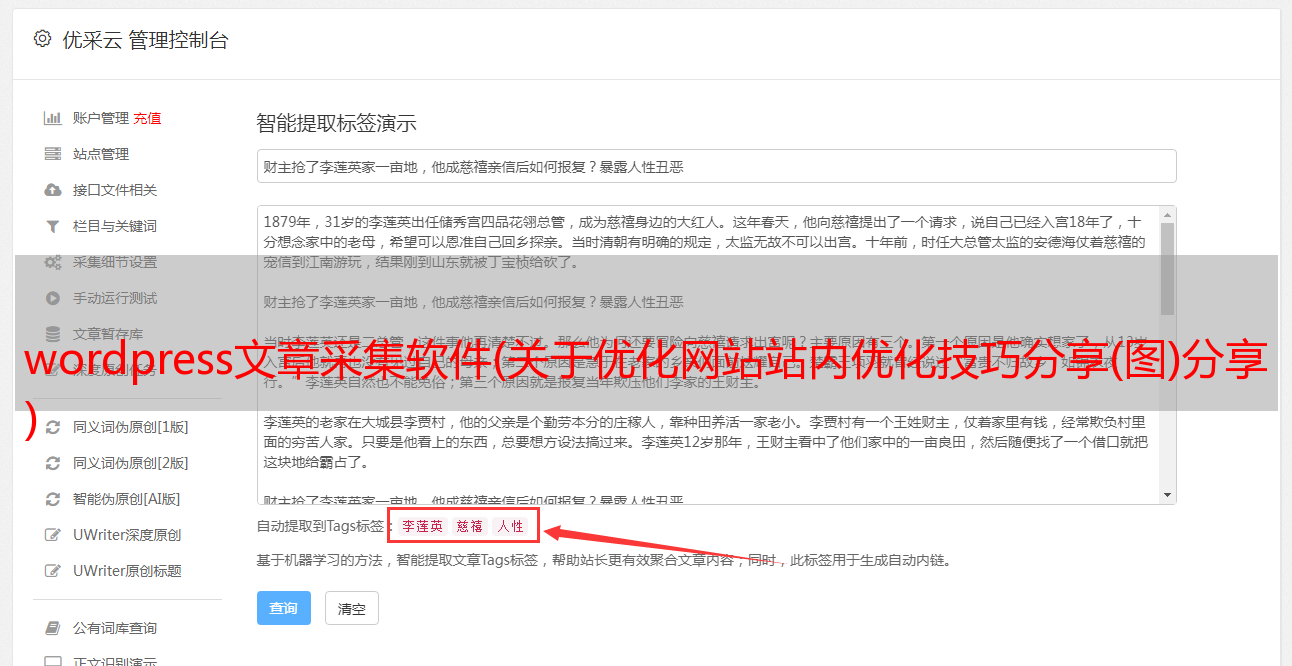This screenshot has height=666, width=1292.
Task: Click the red 充值 recharge link
Action: (x=147, y=118)
